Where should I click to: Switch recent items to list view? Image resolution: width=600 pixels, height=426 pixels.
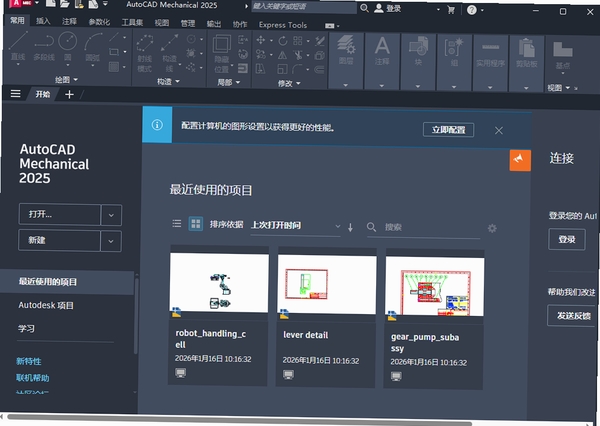pyautogui.click(x=177, y=223)
